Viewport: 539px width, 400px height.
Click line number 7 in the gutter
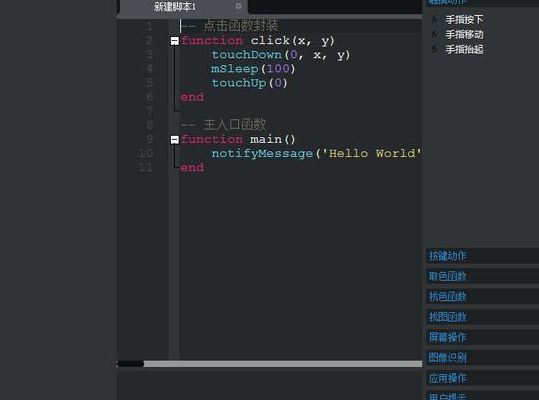click(x=150, y=111)
